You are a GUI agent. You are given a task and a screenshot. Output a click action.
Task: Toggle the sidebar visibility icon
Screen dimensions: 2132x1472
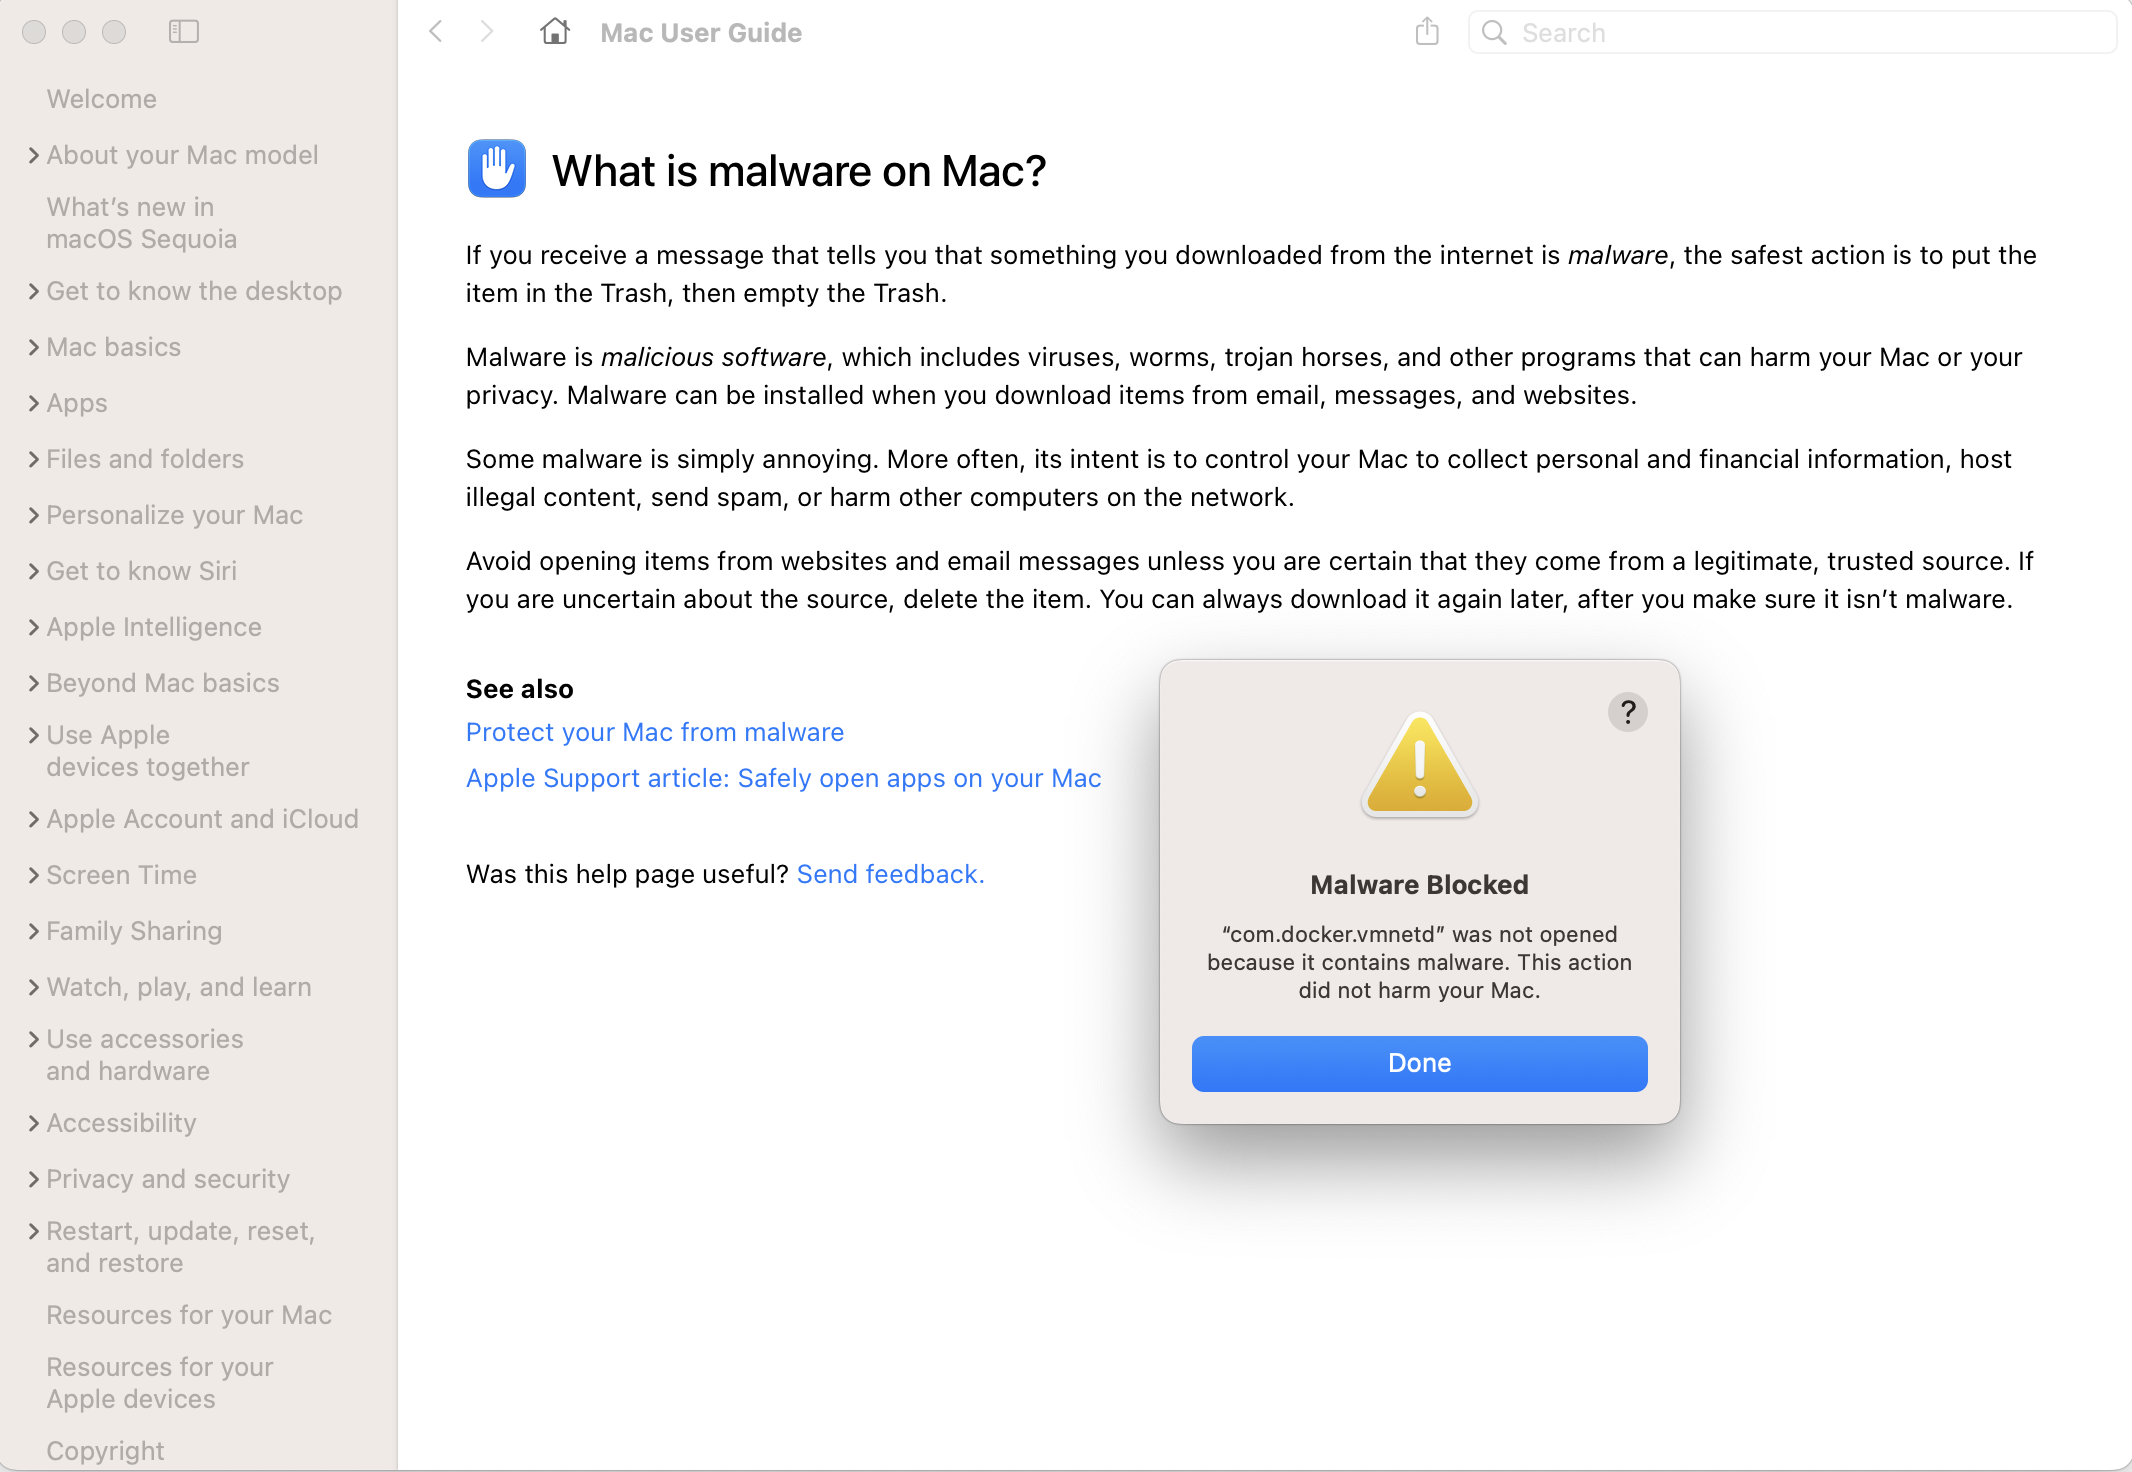click(183, 31)
